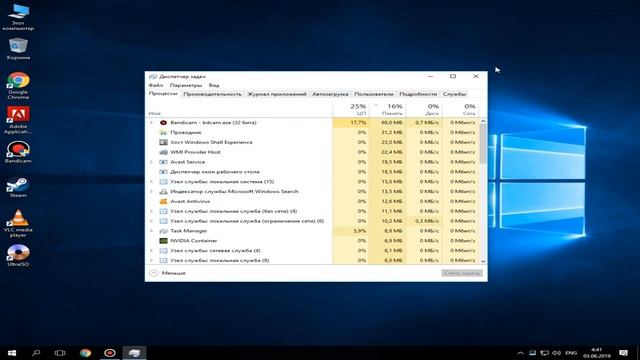Select the Steam desktop shortcut
This screenshot has width=640, height=360.
[18, 187]
